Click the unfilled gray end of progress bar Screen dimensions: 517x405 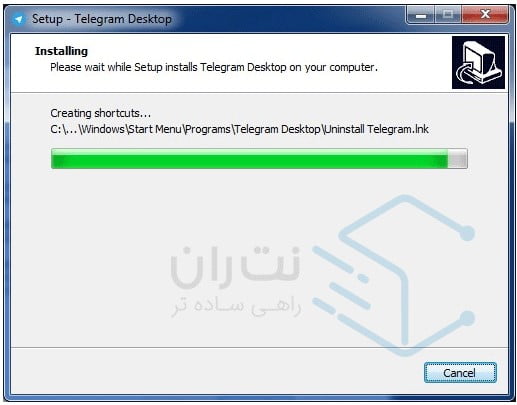[457, 159]
